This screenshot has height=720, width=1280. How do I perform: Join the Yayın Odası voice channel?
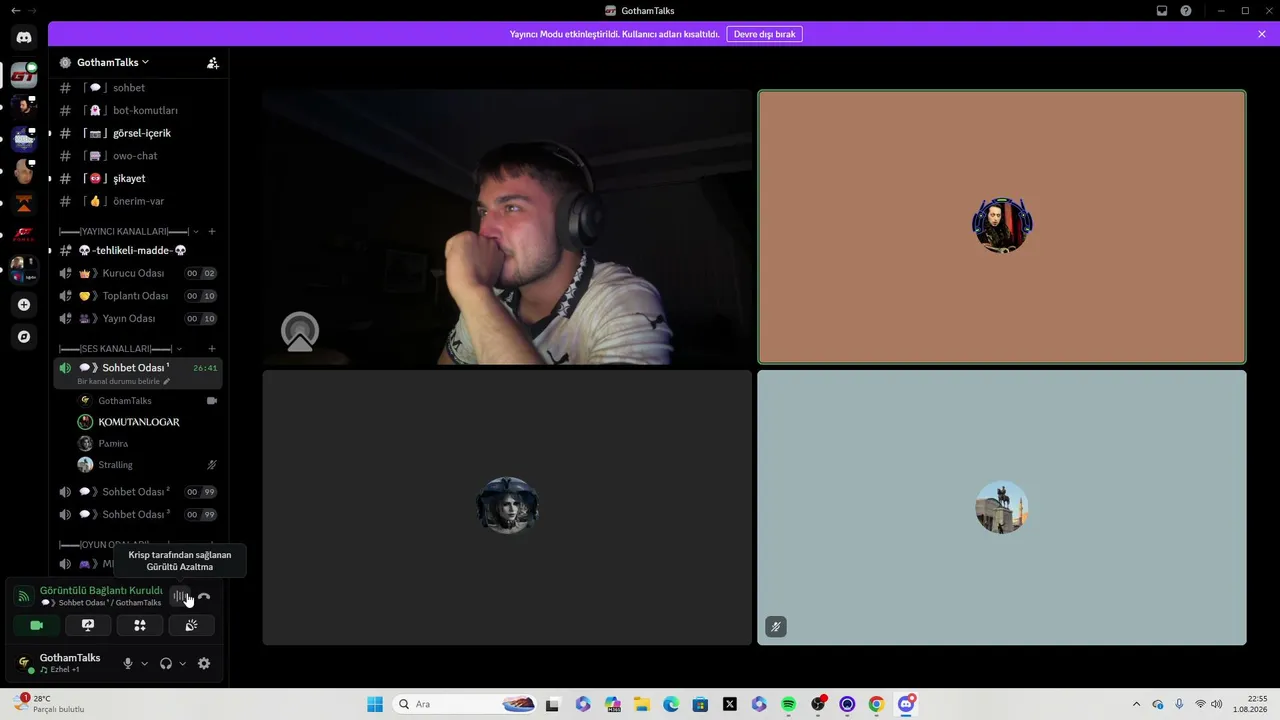[138, 318]
